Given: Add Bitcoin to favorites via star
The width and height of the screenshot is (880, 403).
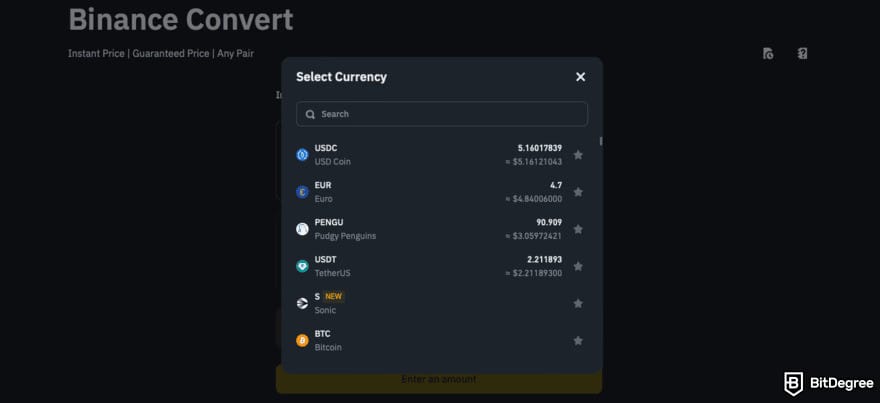Looking at the screenshot, I should pyautogui.click(x=578, y=340).
